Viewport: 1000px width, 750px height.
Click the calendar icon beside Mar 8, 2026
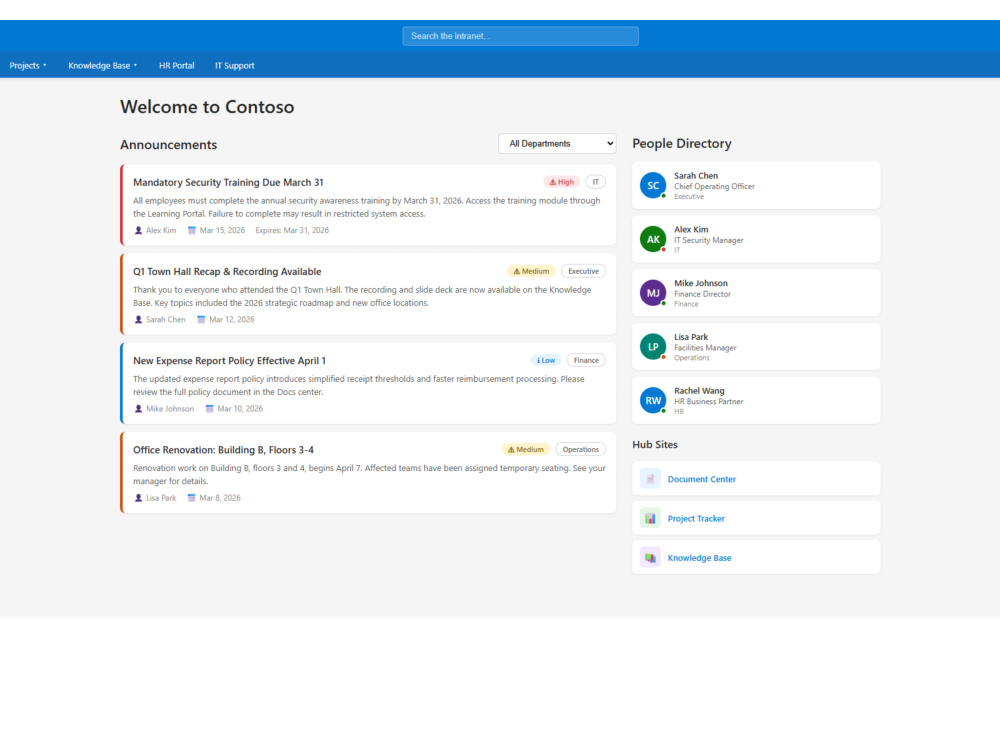pos(191,498)
